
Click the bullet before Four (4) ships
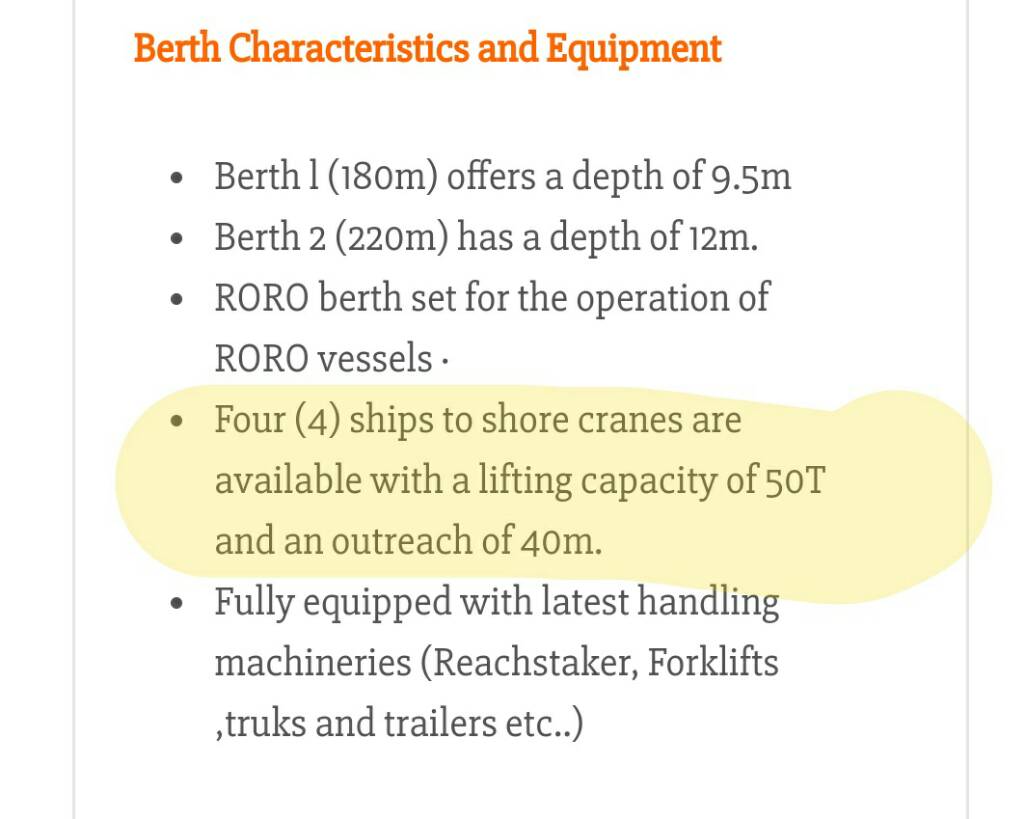[x=177, y=422]
